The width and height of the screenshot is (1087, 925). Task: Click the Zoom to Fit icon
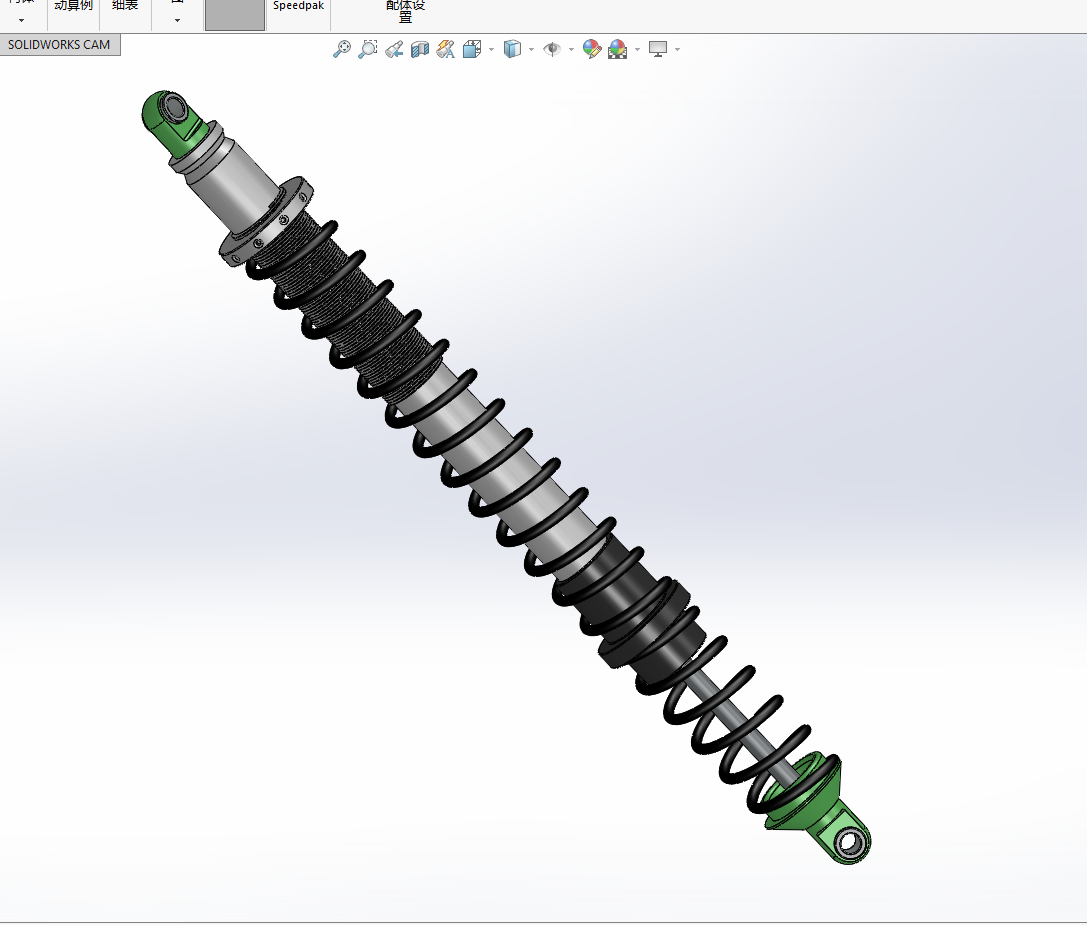[342, 49]
